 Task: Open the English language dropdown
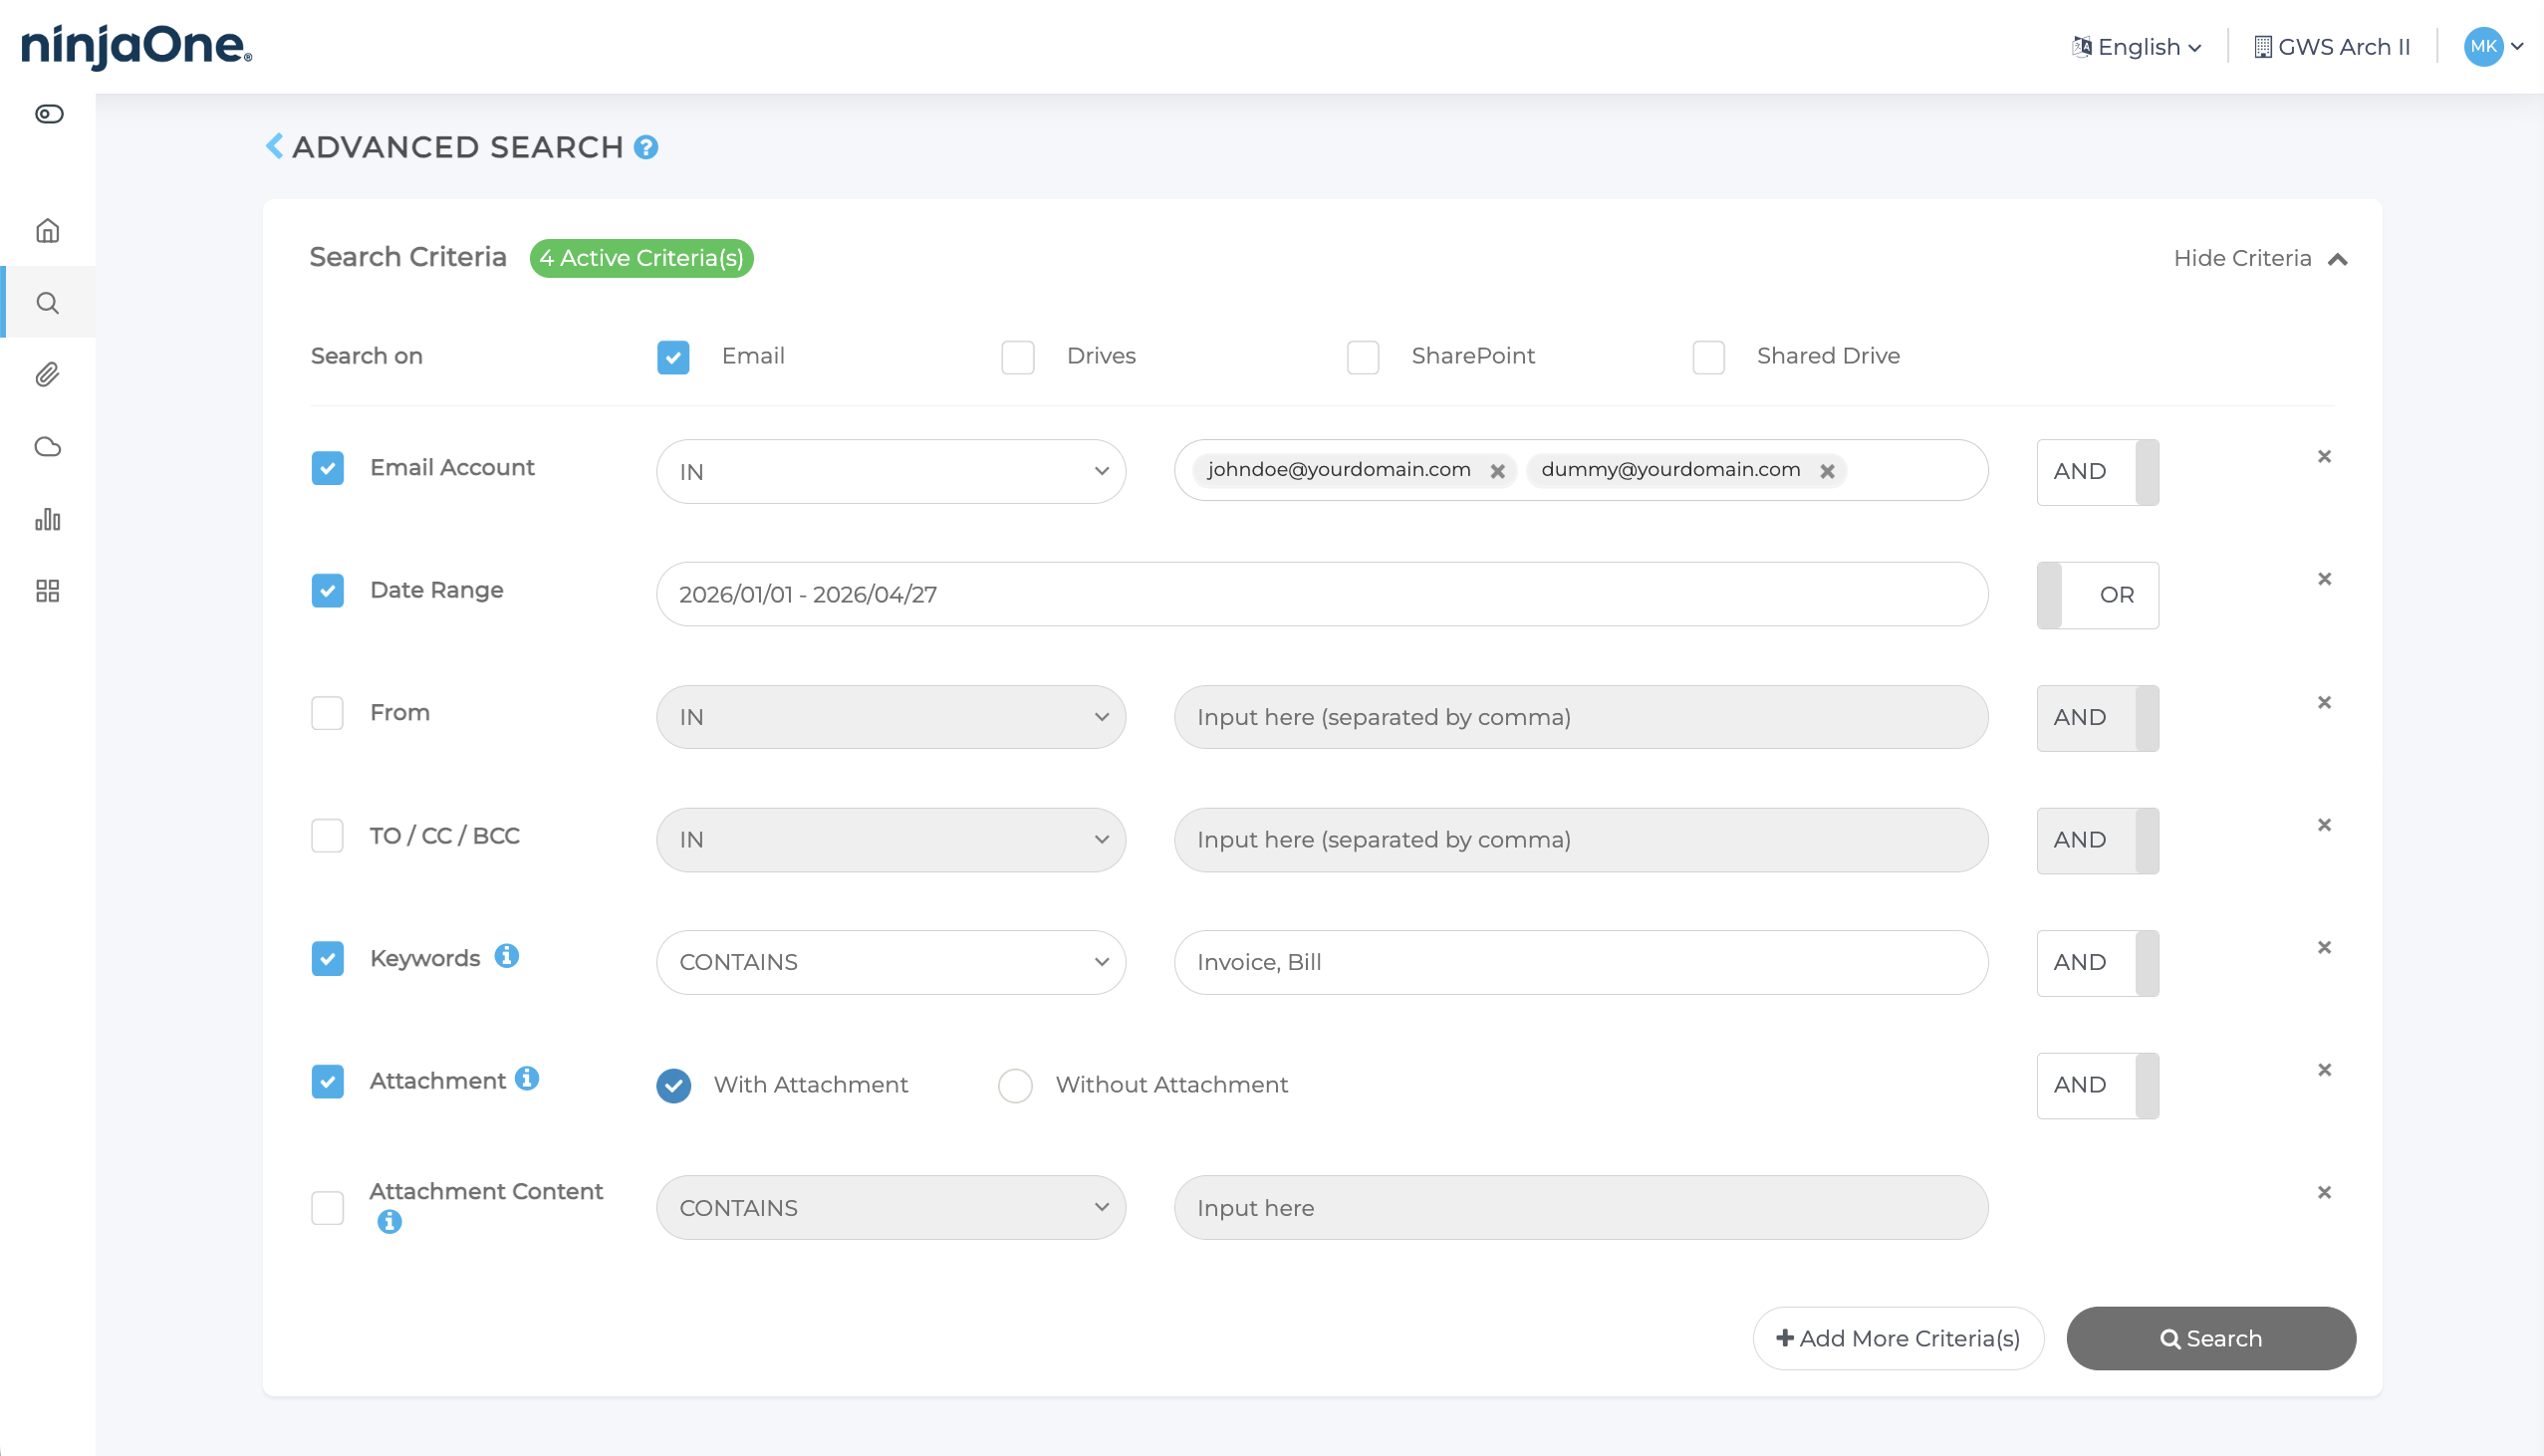point(2137,47)
